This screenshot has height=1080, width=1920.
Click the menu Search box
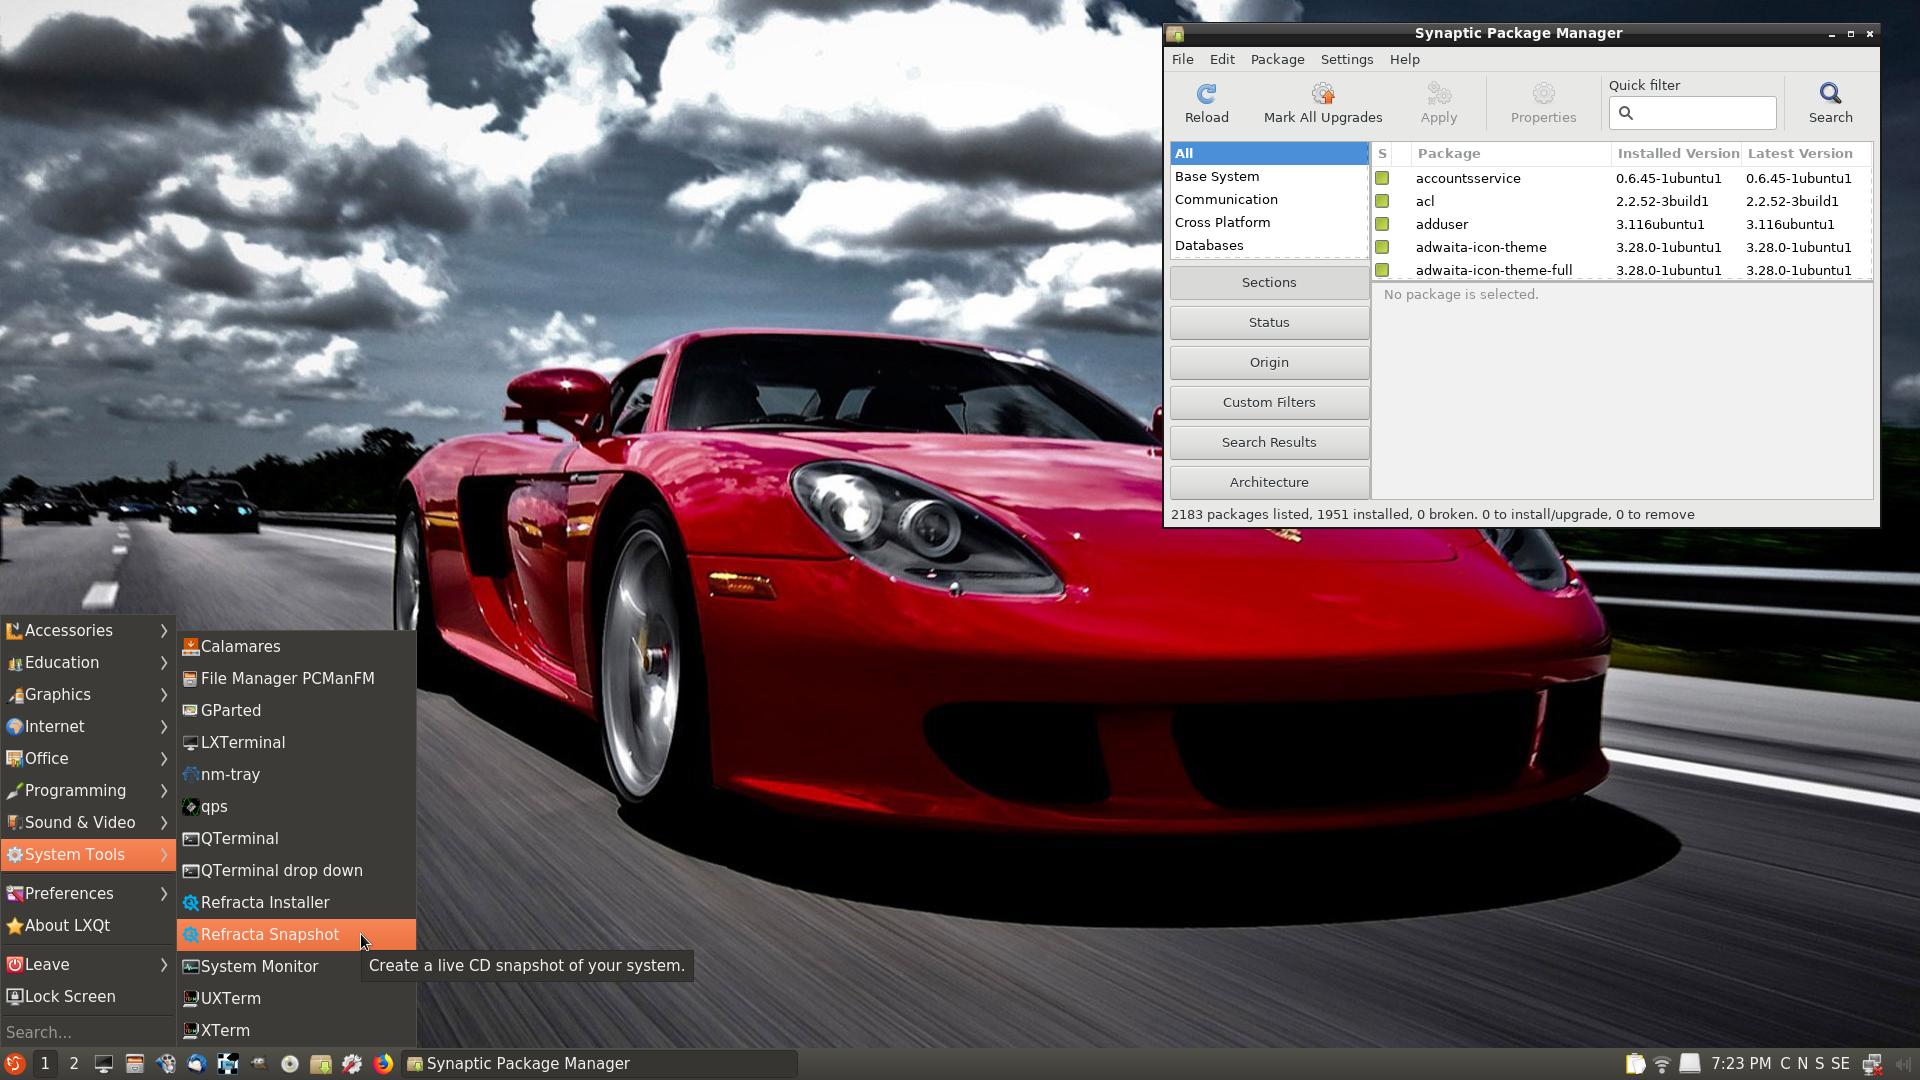88,1032
